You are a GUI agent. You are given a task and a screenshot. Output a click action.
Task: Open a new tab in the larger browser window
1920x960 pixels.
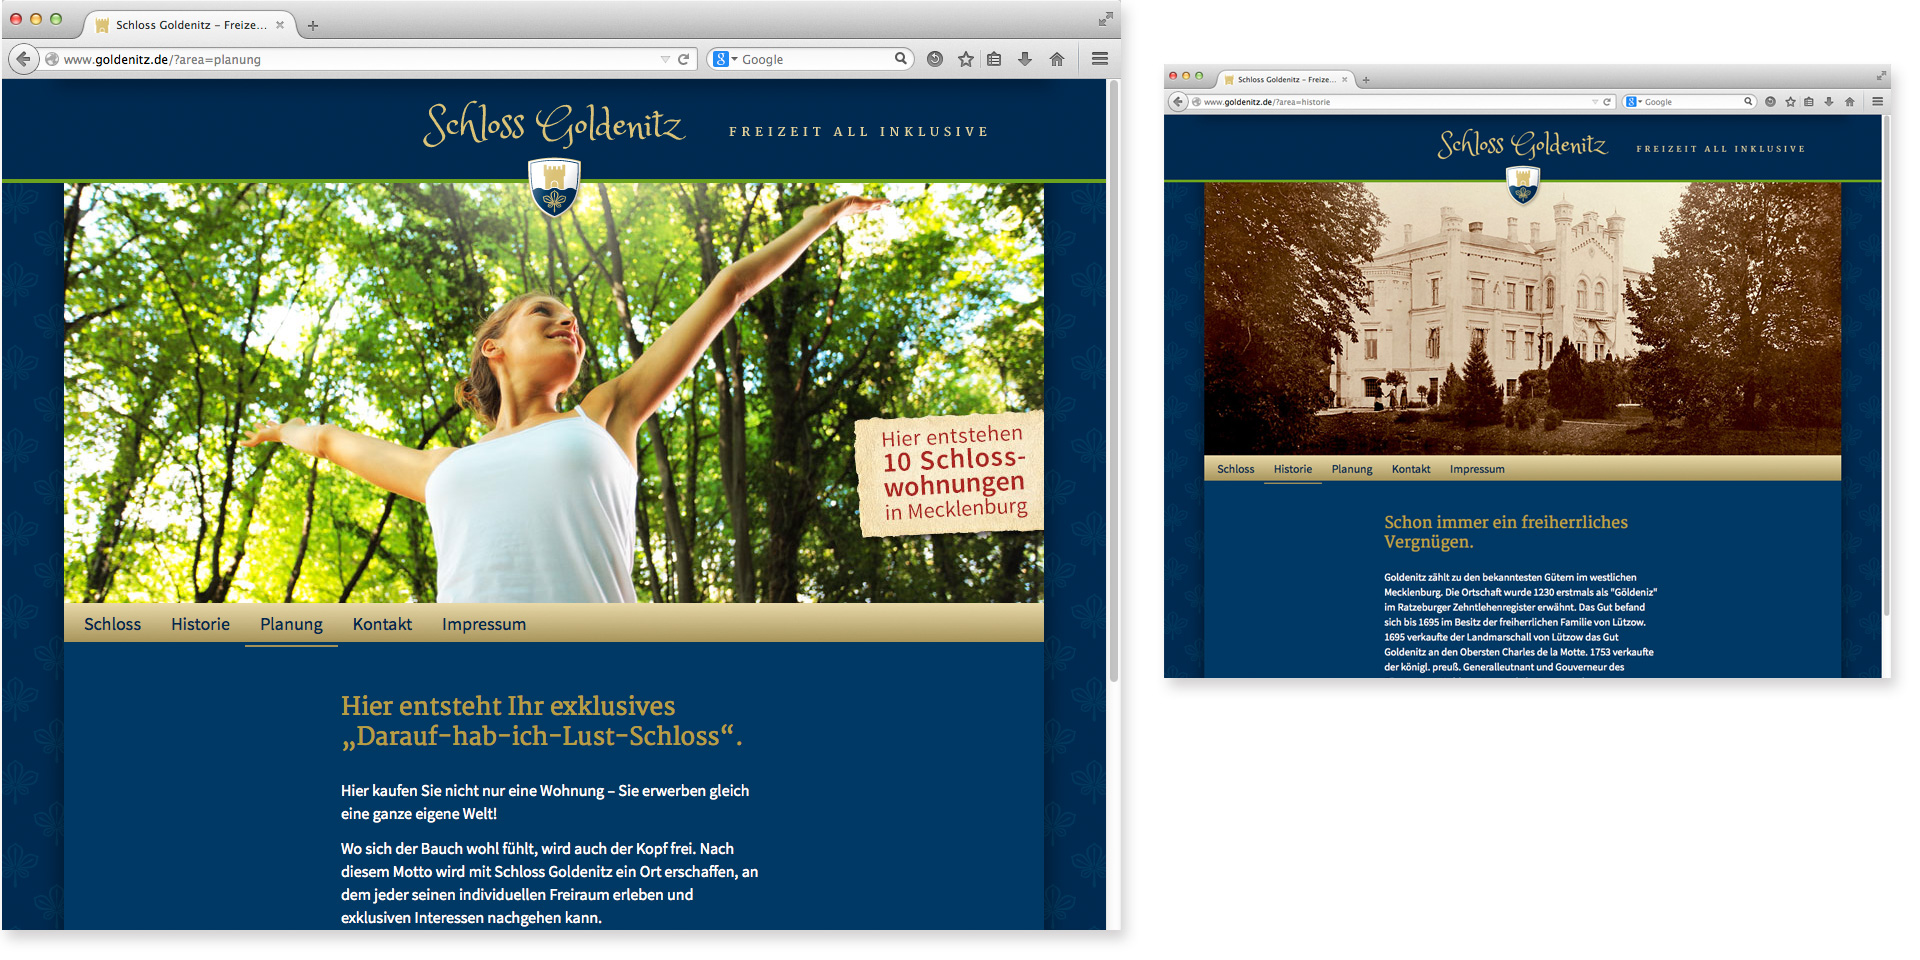coord(313,26)
